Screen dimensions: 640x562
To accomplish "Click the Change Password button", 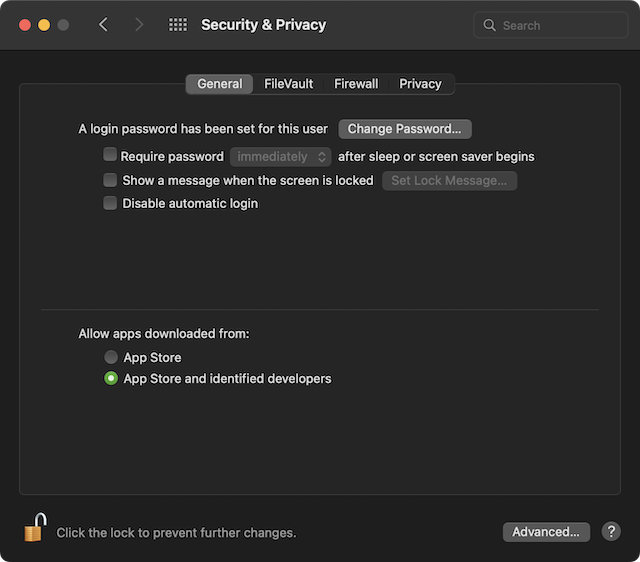I will tap(404, 129).
